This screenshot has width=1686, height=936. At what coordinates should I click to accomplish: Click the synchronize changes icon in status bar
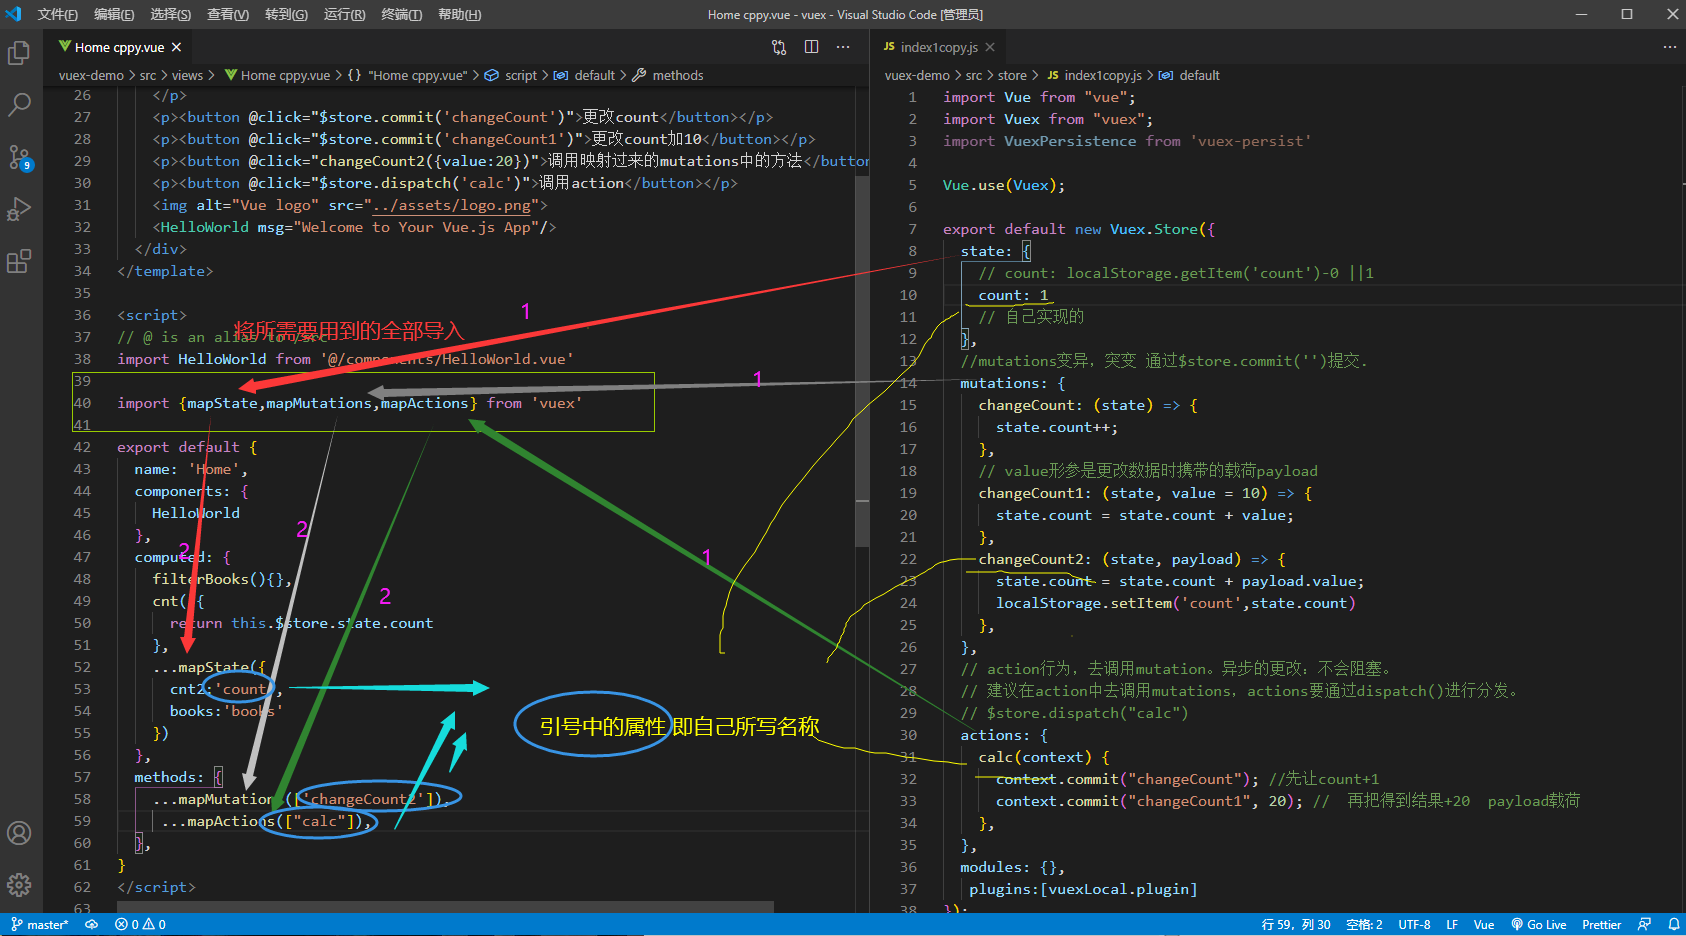tap(91, 925)
